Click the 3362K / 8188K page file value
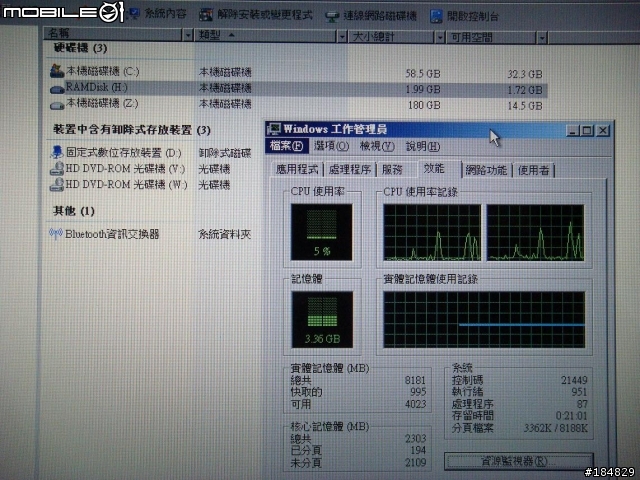The width and height of the screenshot is (640, 480). [556, 428]
